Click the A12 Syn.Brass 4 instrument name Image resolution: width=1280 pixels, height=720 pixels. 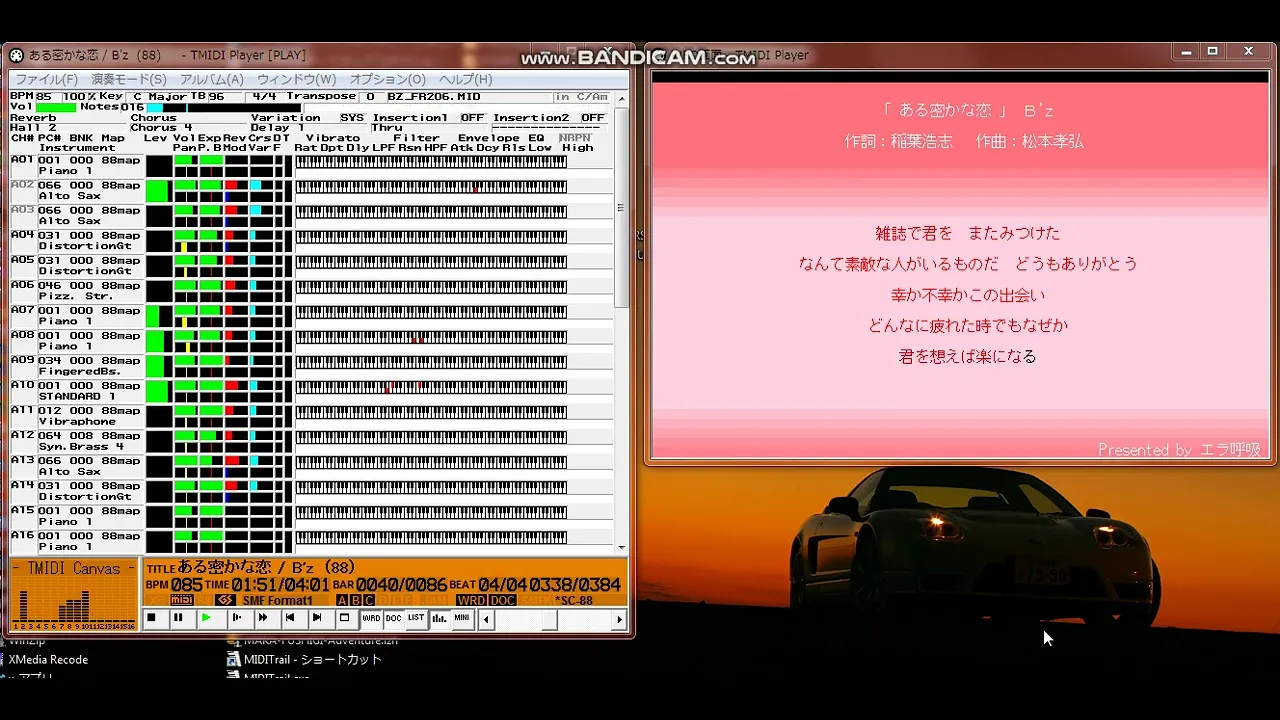tap(81, 447)
